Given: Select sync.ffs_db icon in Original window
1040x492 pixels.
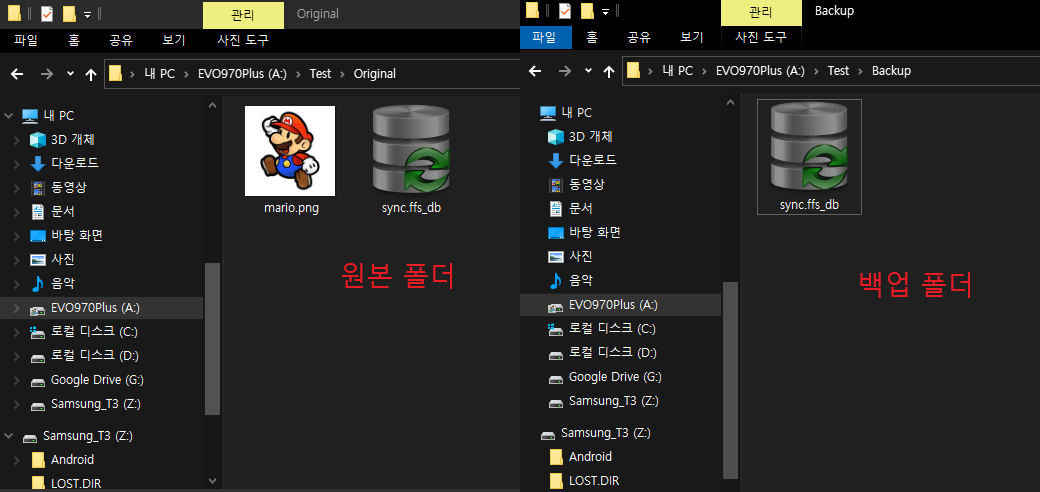Looking at the screenshot, I should pos(411,151).
